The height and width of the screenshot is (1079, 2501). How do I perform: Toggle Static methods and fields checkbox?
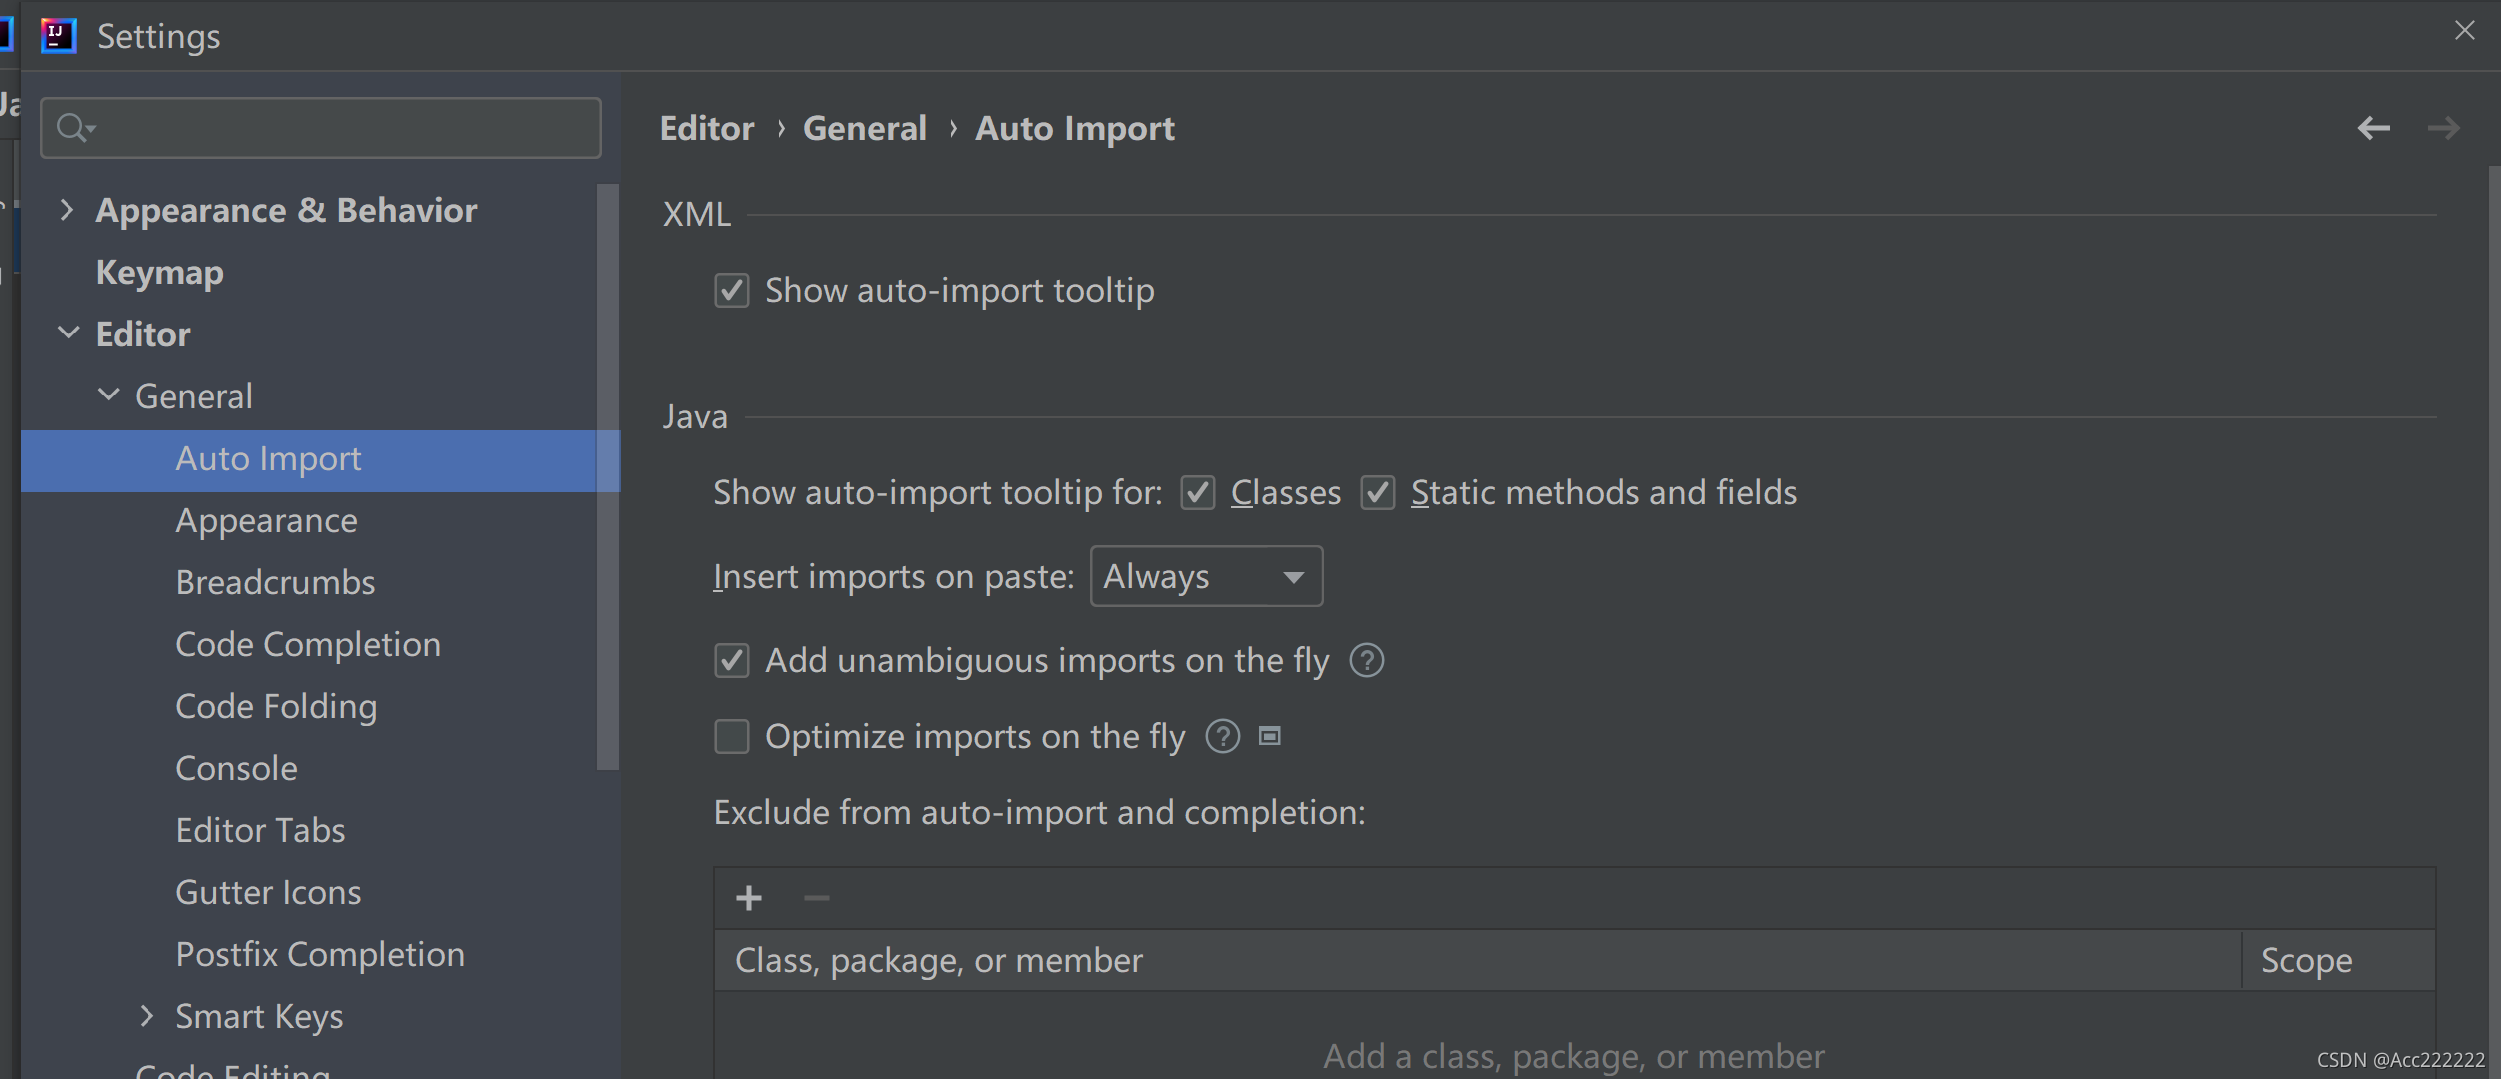(1377, 493)
